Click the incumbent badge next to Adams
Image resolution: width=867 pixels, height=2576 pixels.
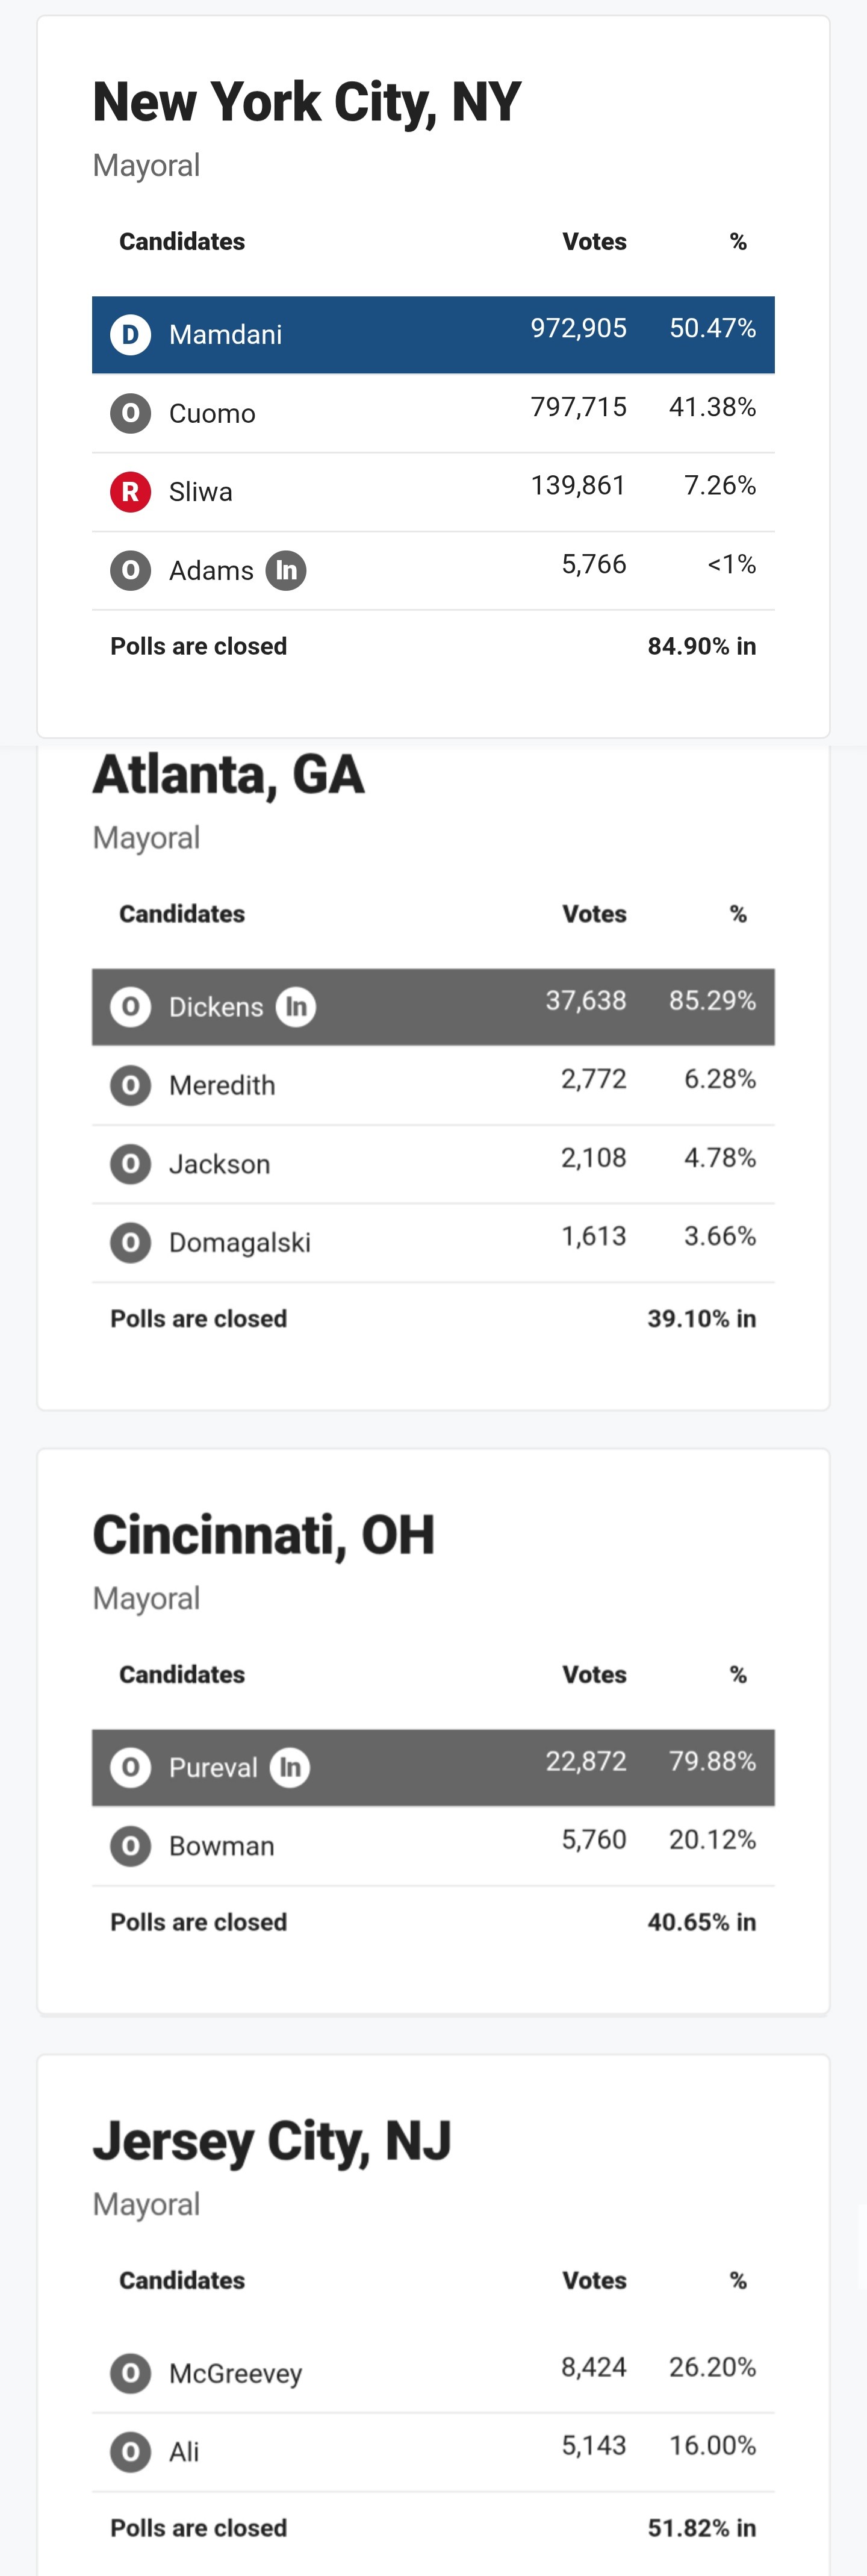(286, 571)
